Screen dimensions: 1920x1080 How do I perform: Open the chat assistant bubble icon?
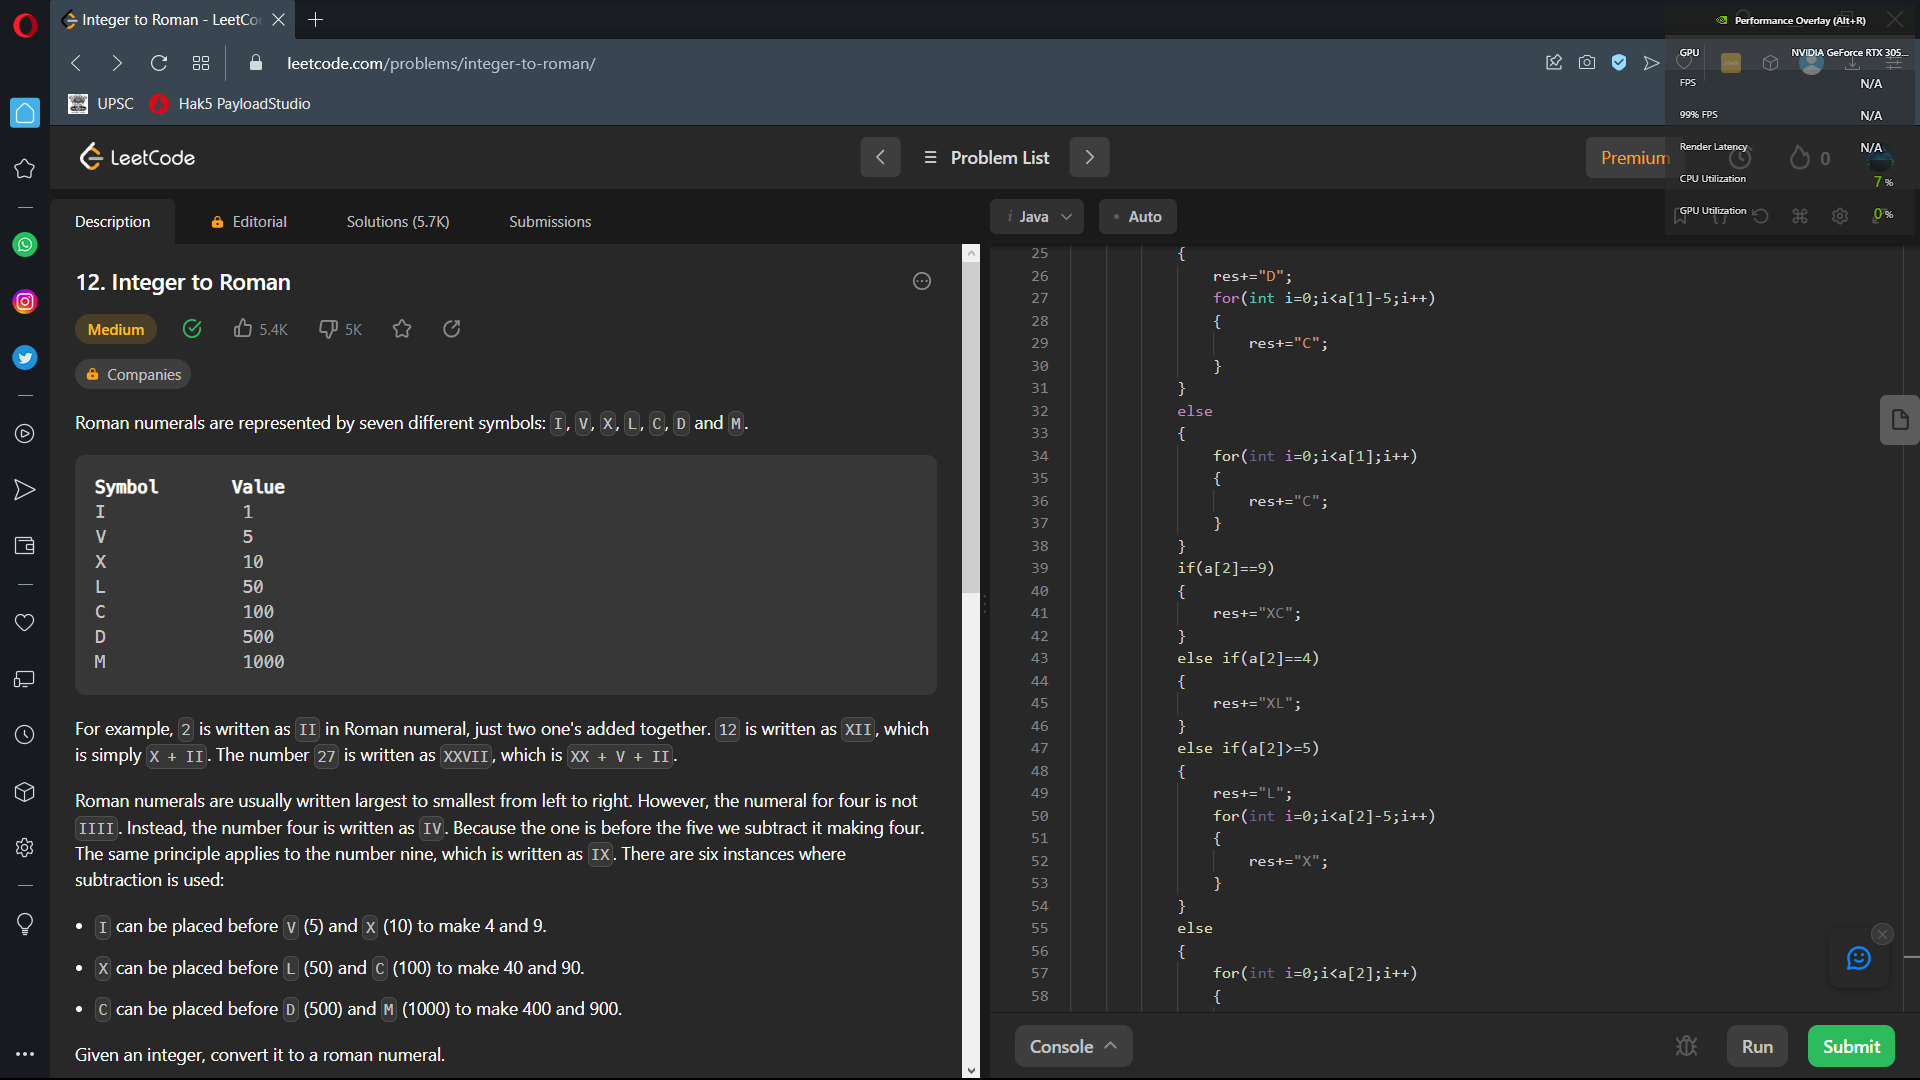pos(1858,959)
